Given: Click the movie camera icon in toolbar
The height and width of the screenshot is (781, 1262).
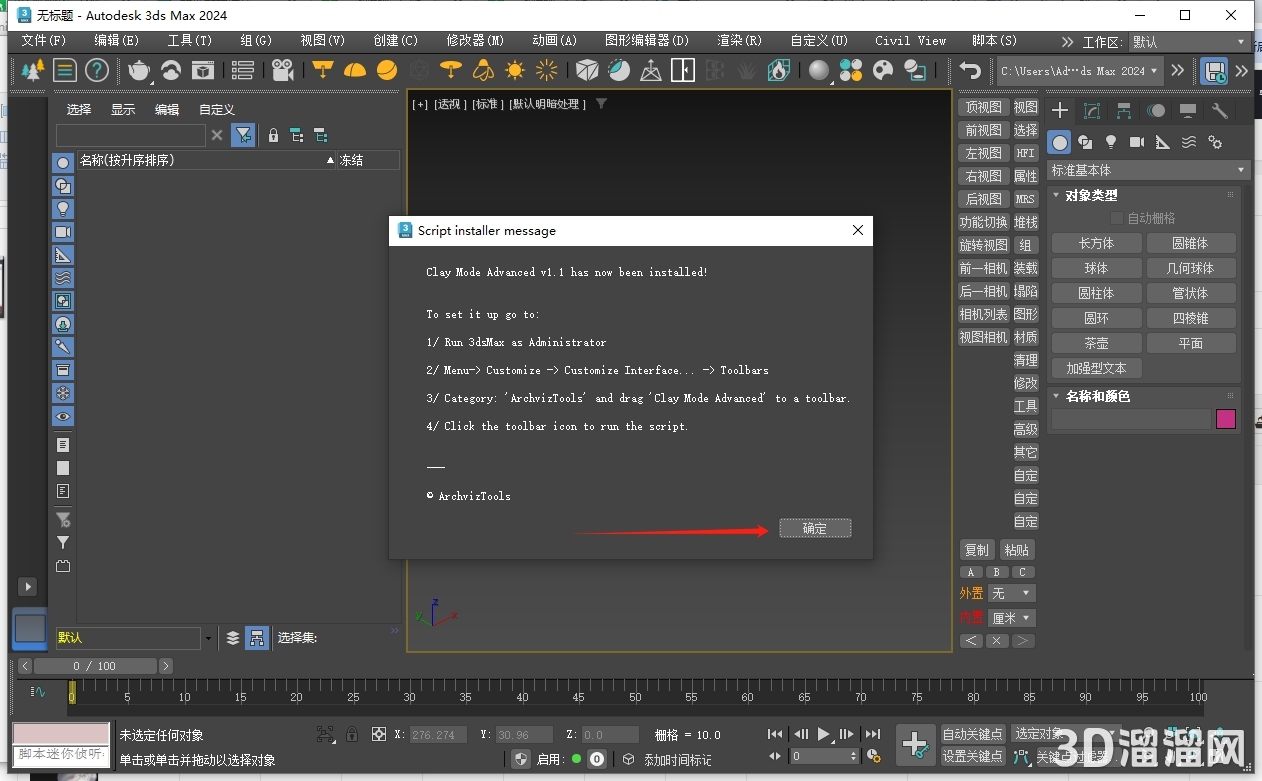Looking at the screenshot, I should [x=283, y=70].
